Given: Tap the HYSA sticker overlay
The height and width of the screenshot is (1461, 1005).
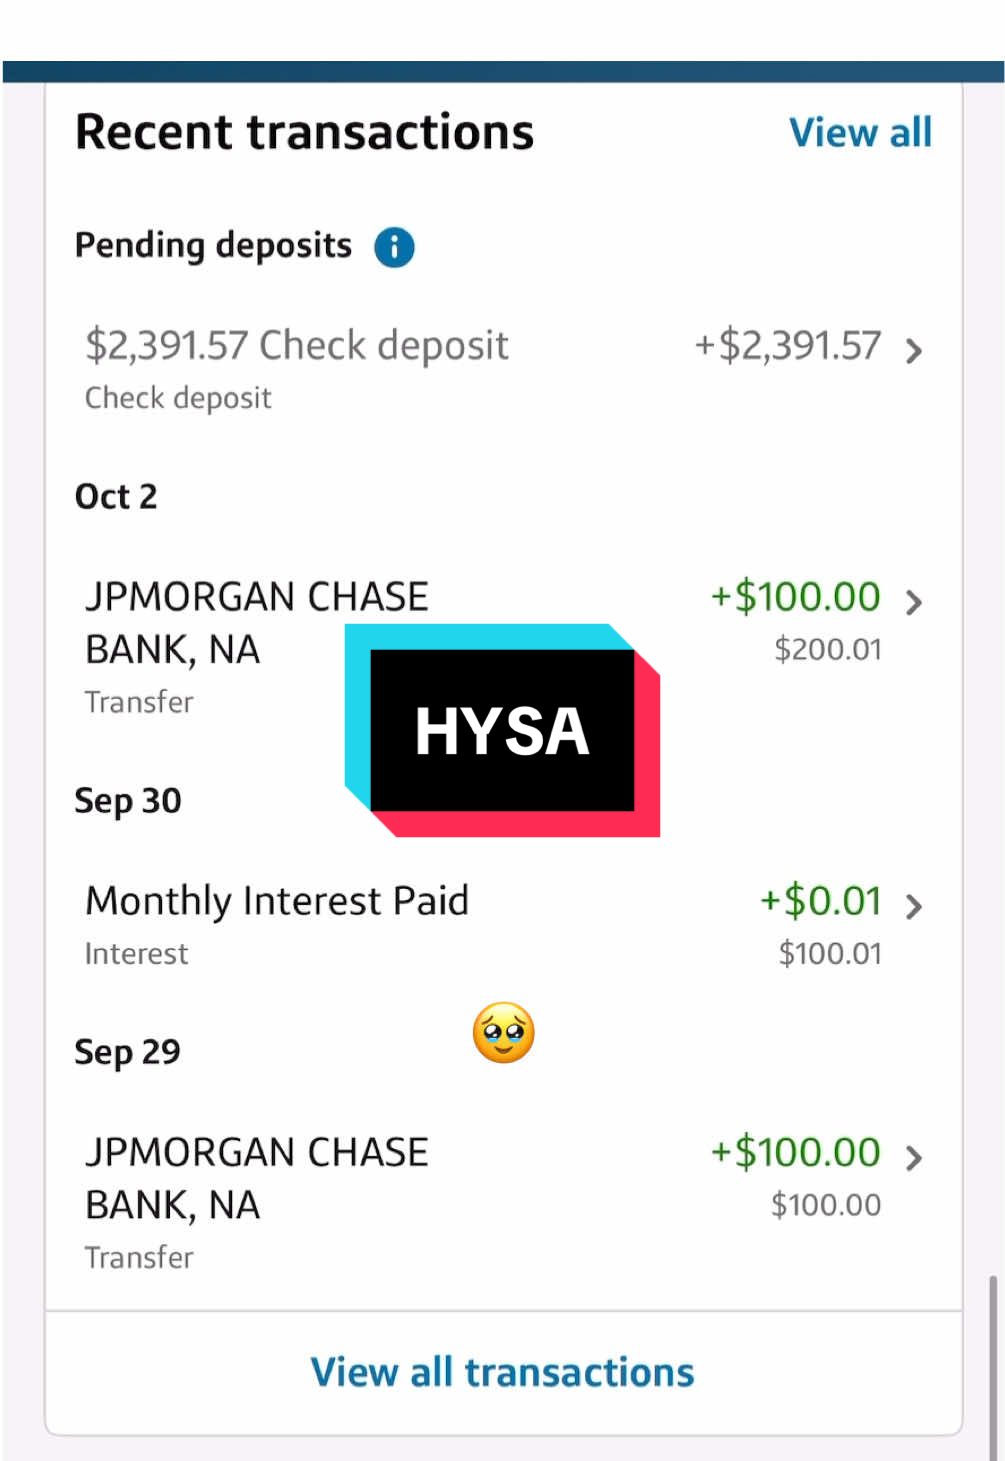Looking at the screenshot, I should 502,731.
